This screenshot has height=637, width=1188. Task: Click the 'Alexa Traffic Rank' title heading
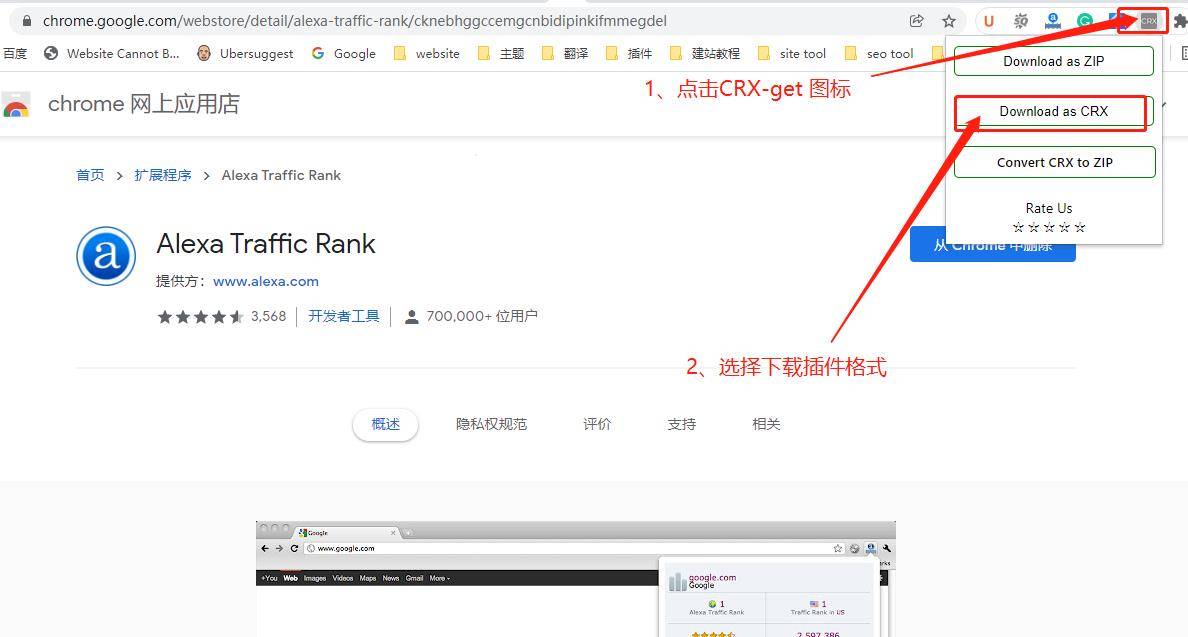coord(266,244)
